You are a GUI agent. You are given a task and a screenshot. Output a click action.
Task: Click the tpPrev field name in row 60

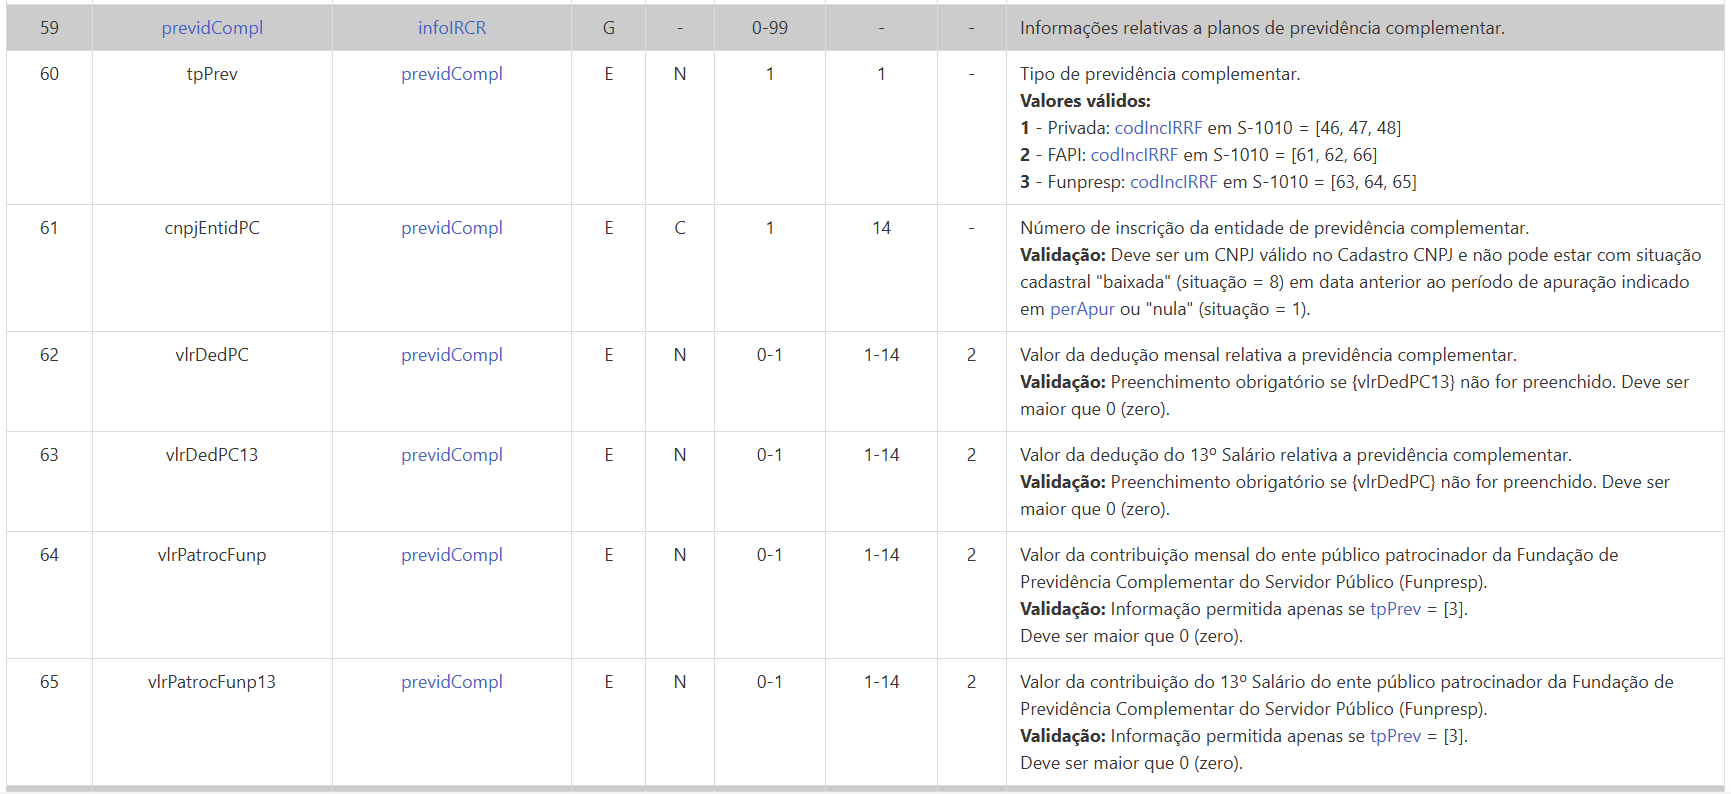point(212,74)
